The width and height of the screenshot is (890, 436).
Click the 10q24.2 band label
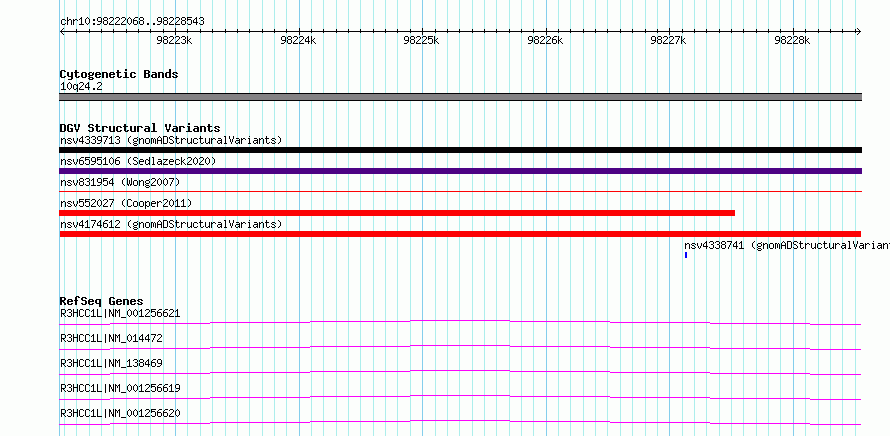[81, 87]
